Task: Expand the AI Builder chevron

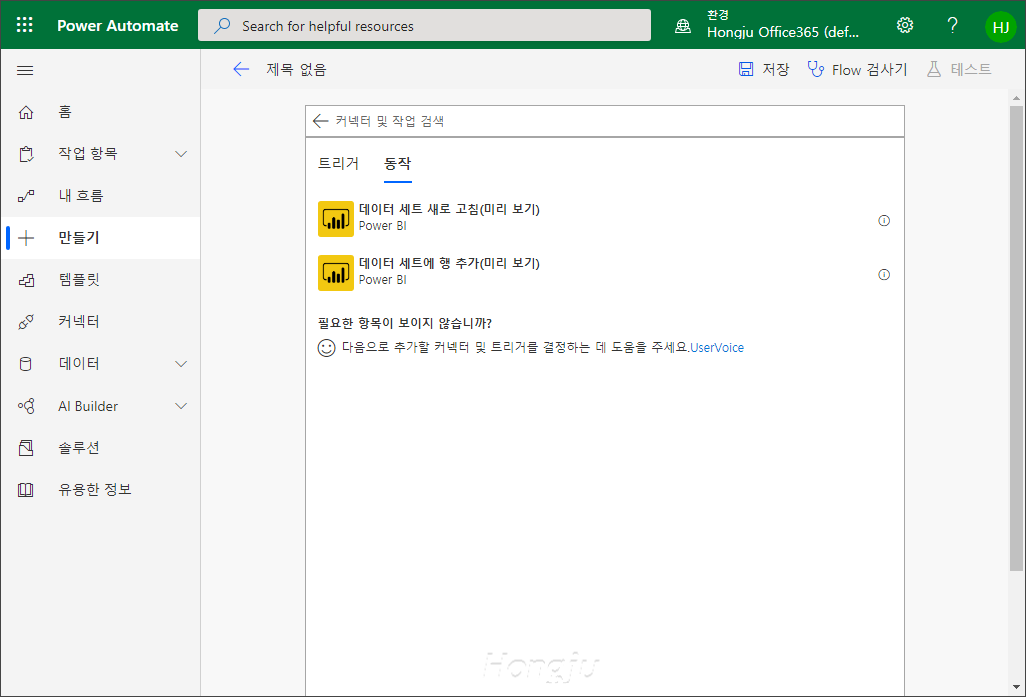Action: tap(181, 406)
